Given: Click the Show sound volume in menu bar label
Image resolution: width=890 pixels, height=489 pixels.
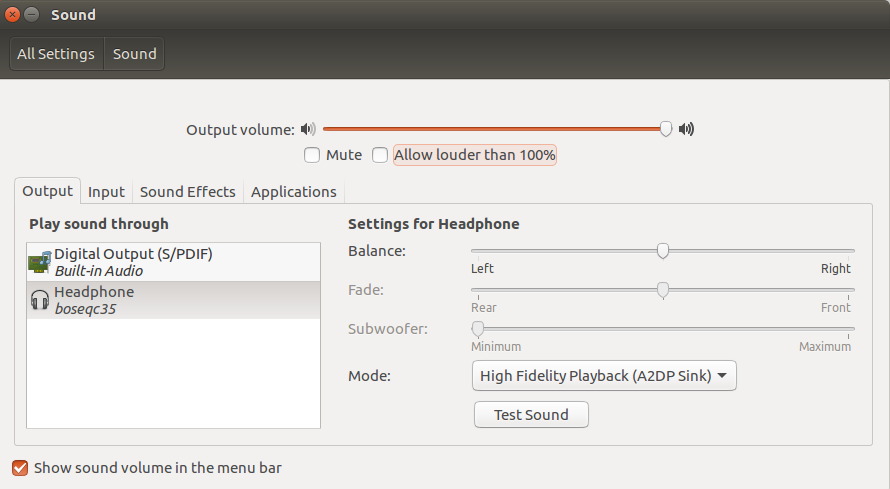Looking at the screenshot, I should (x=158, y=468).
